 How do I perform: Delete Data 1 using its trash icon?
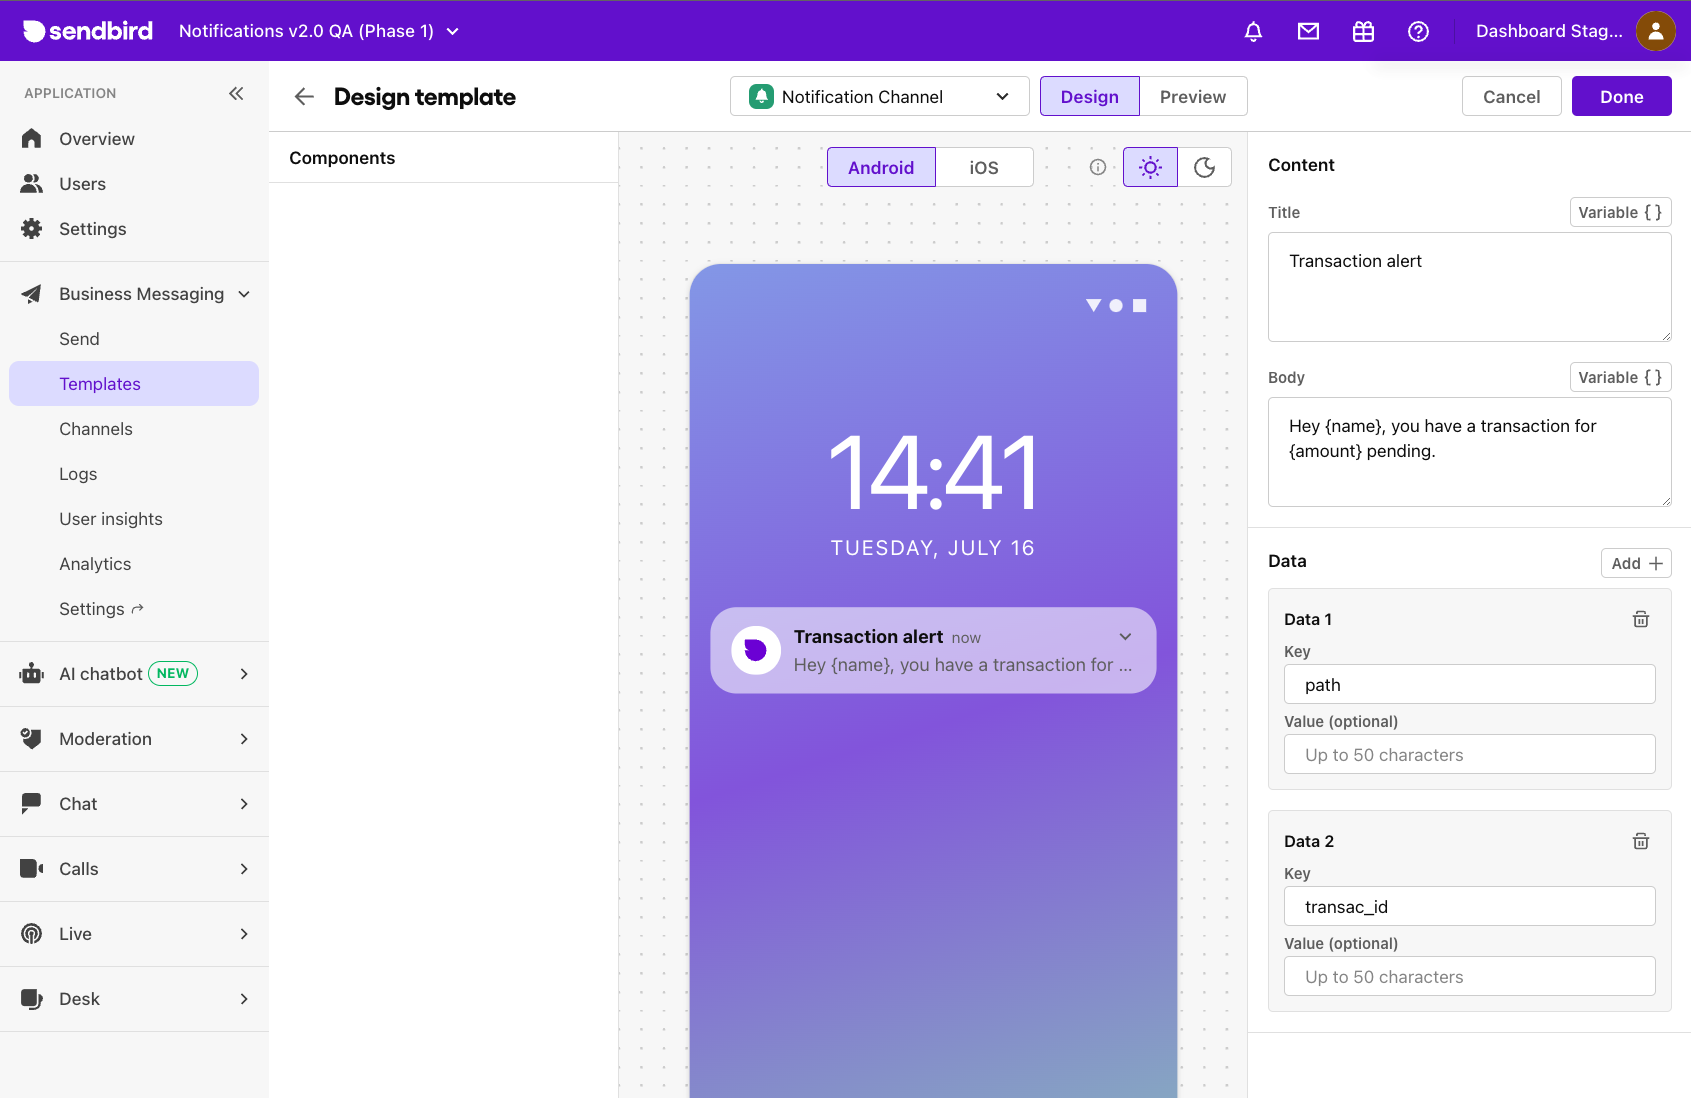click(x=1639, y=619)
